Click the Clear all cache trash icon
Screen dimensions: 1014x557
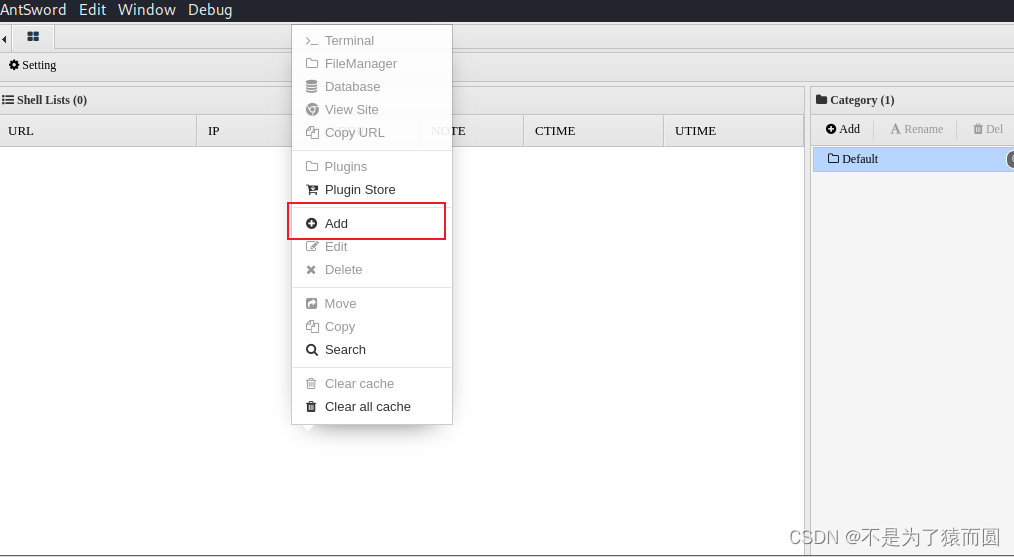pos(311,407)
